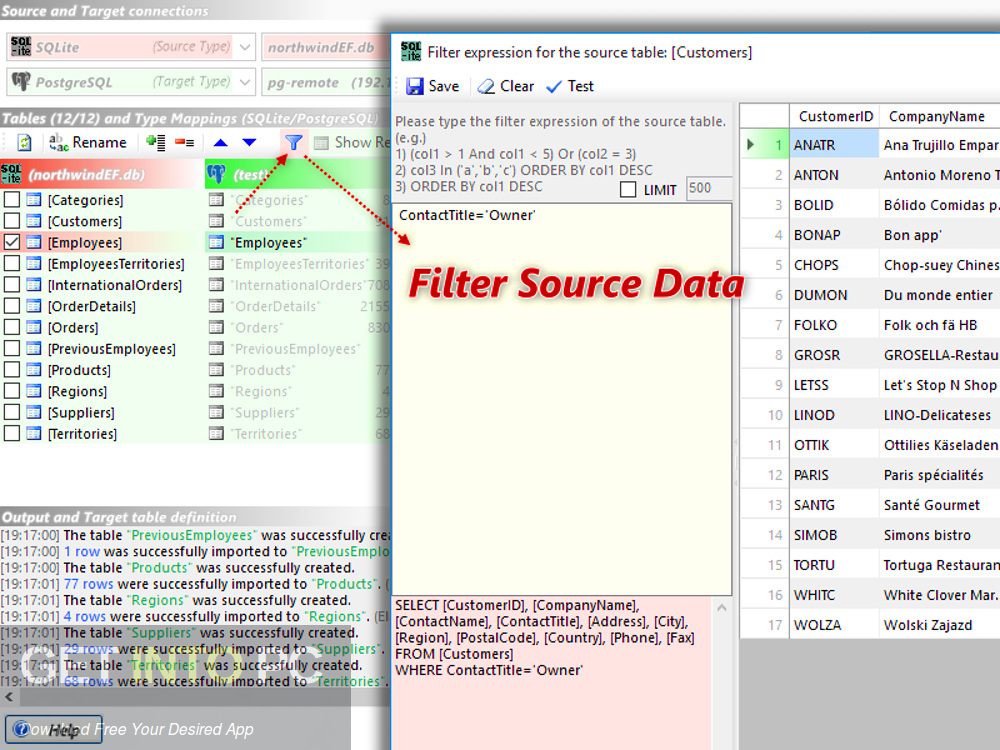This screenshot has height=750, width=1000.
Task: Click the "Categories" target table icon
Action: [216, 200]
